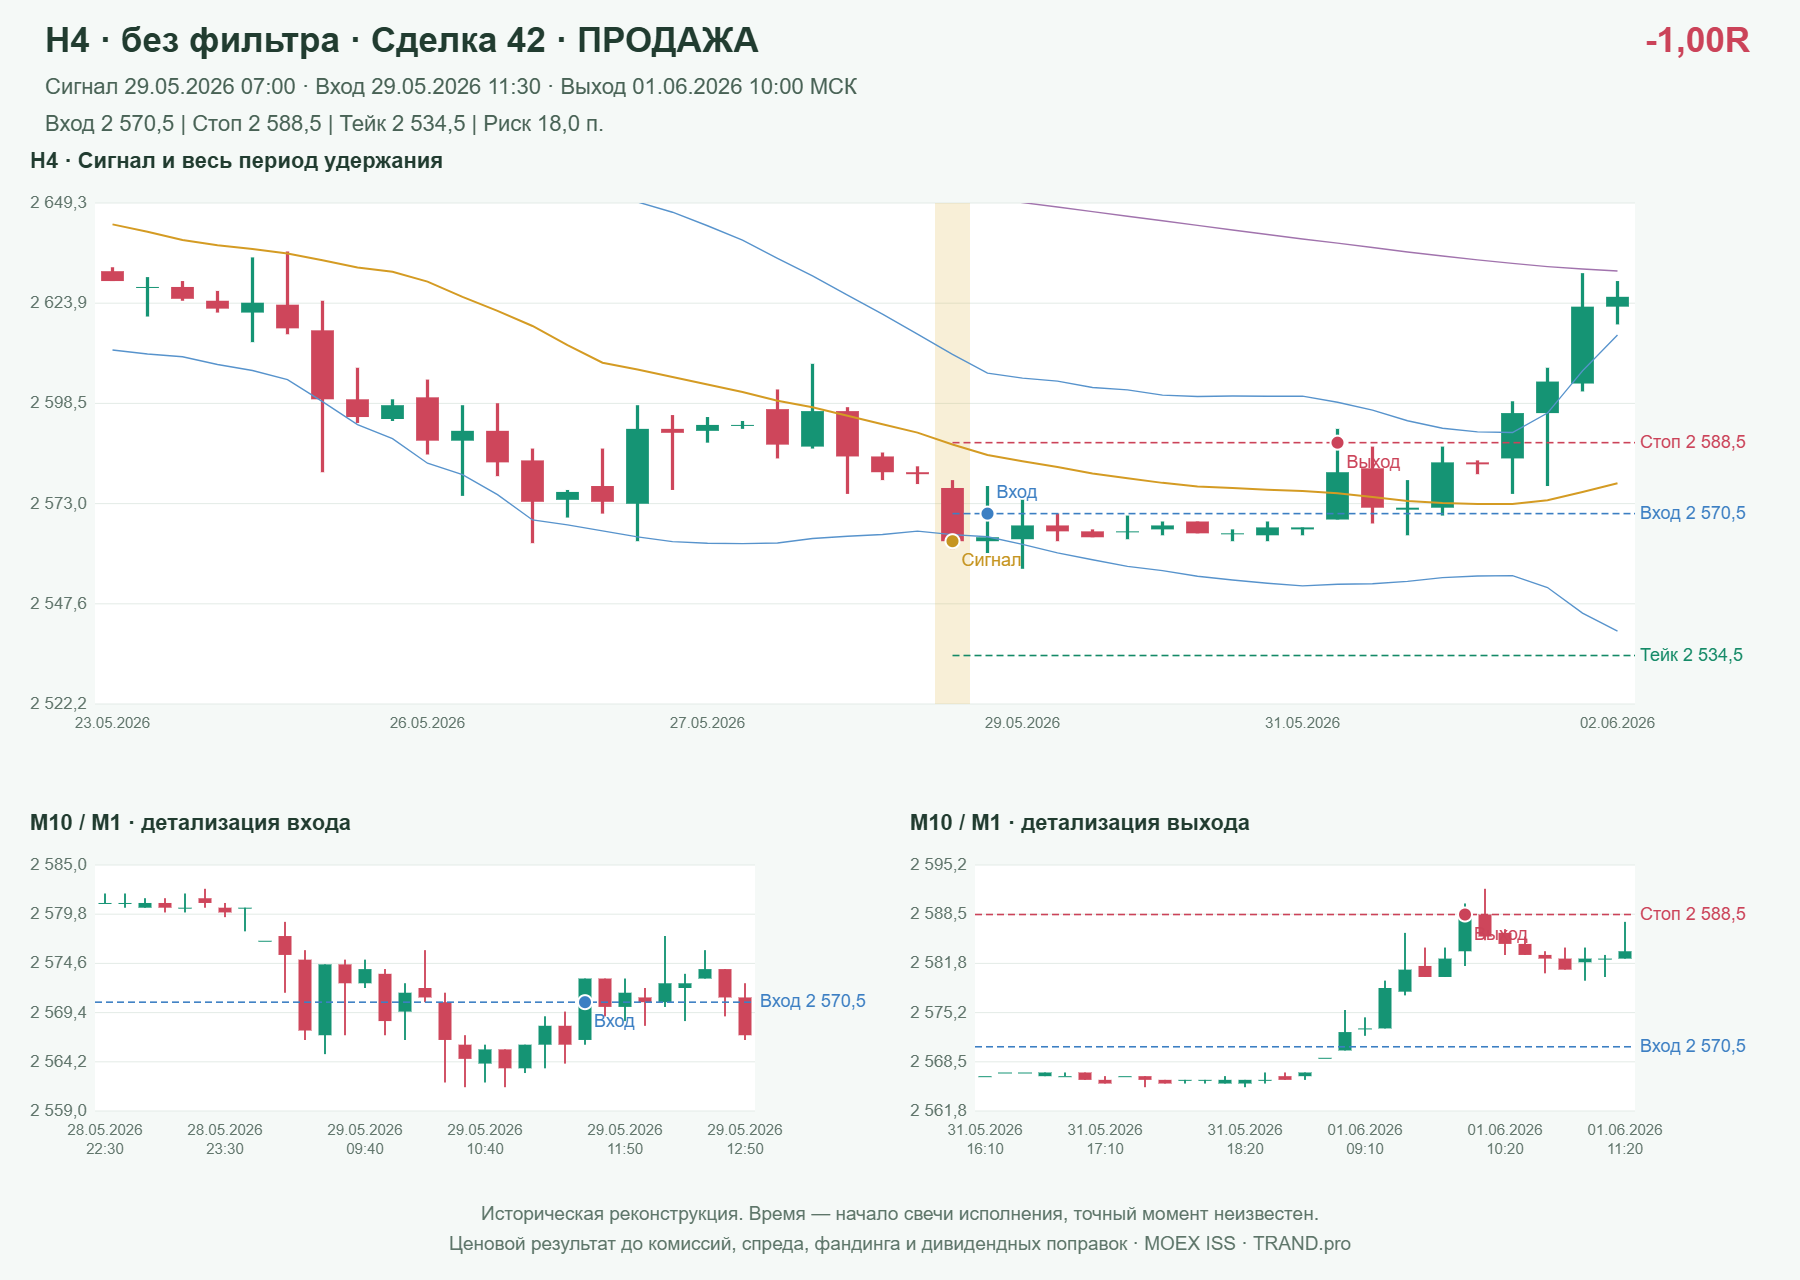
Task: Click the 'Тейк 2 534,5' label
Action: click(1691, 655)
